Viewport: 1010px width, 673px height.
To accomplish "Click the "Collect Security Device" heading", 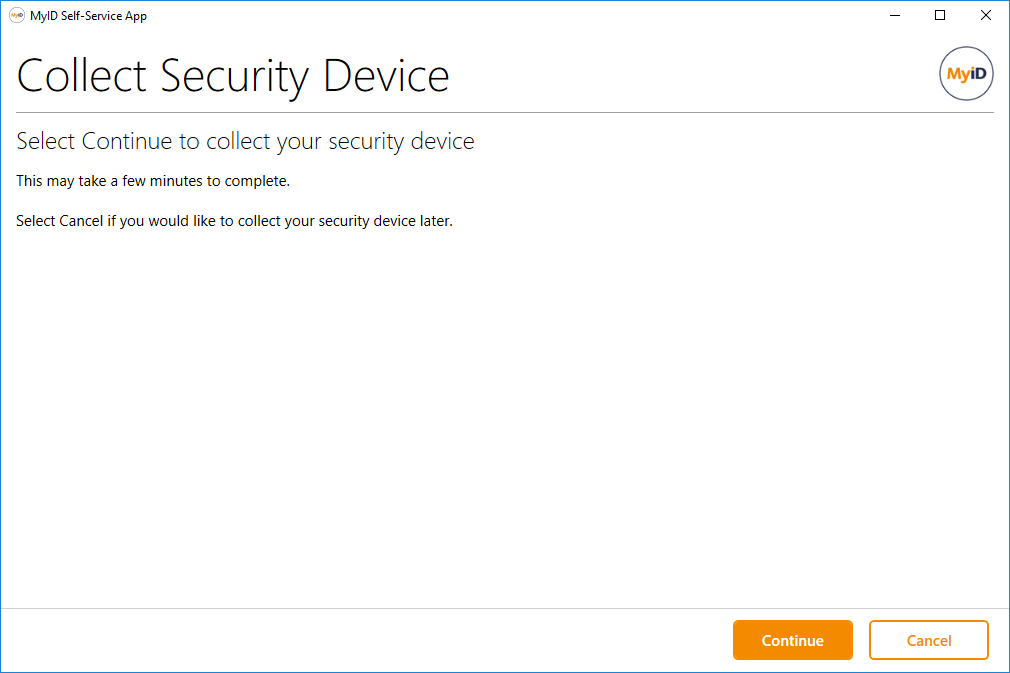I will [233, 77].
